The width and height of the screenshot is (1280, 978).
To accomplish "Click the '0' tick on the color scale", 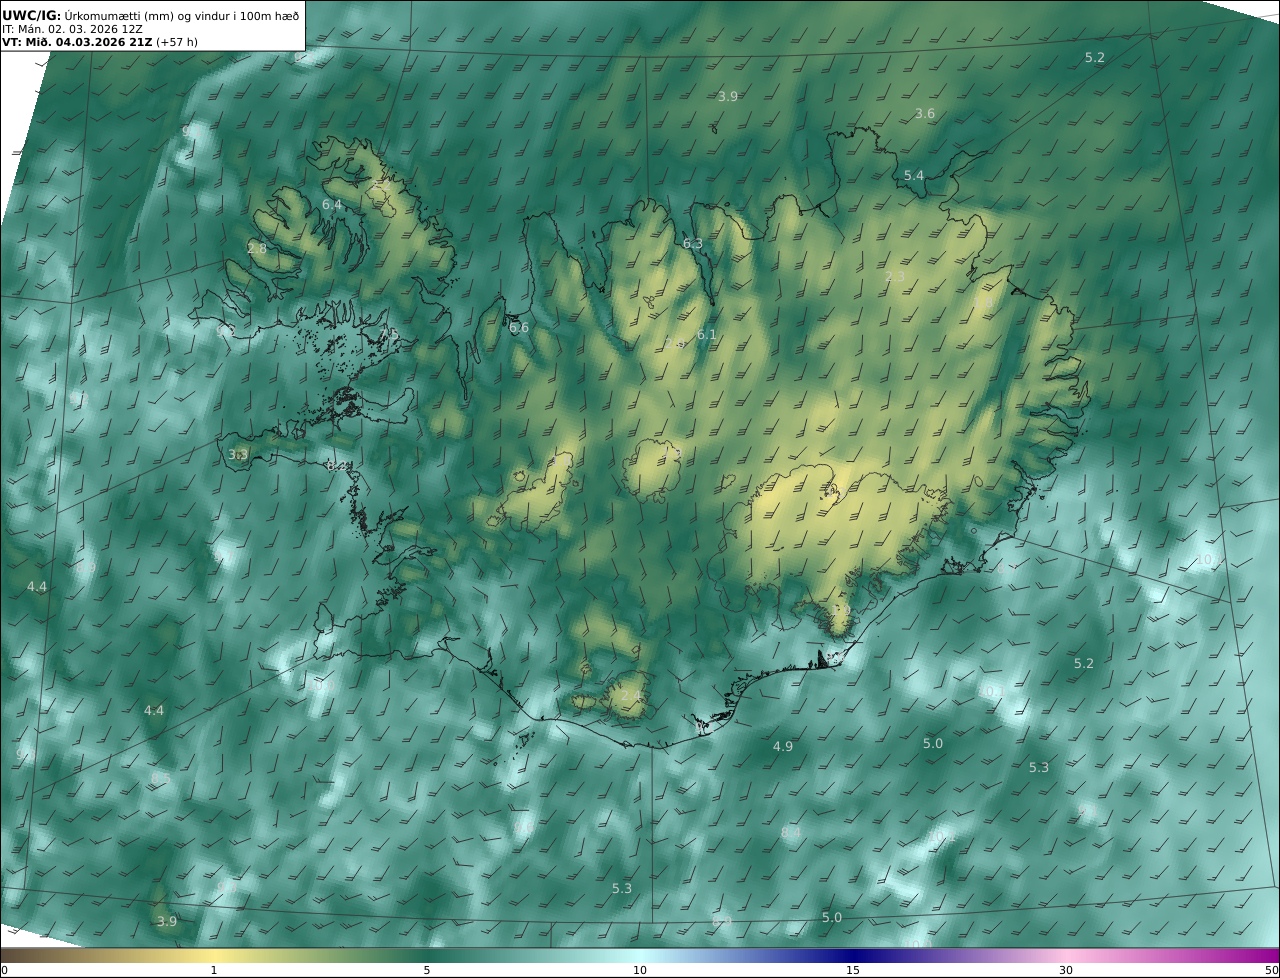I will pyautogui.click(x=3, y=970).
